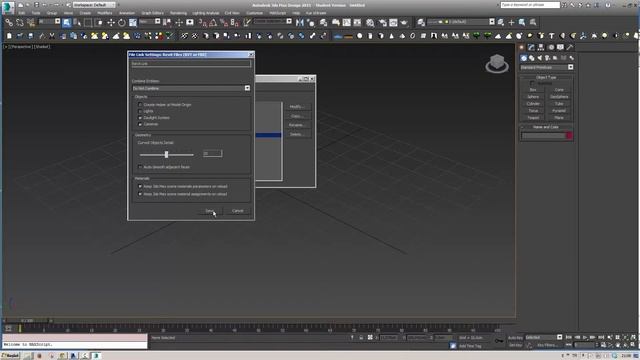The width and height of the screenshot is (640, 360).
Task: Toggle Keep 3ds Max scene materials parameters on reload
Action: [140, 187]
